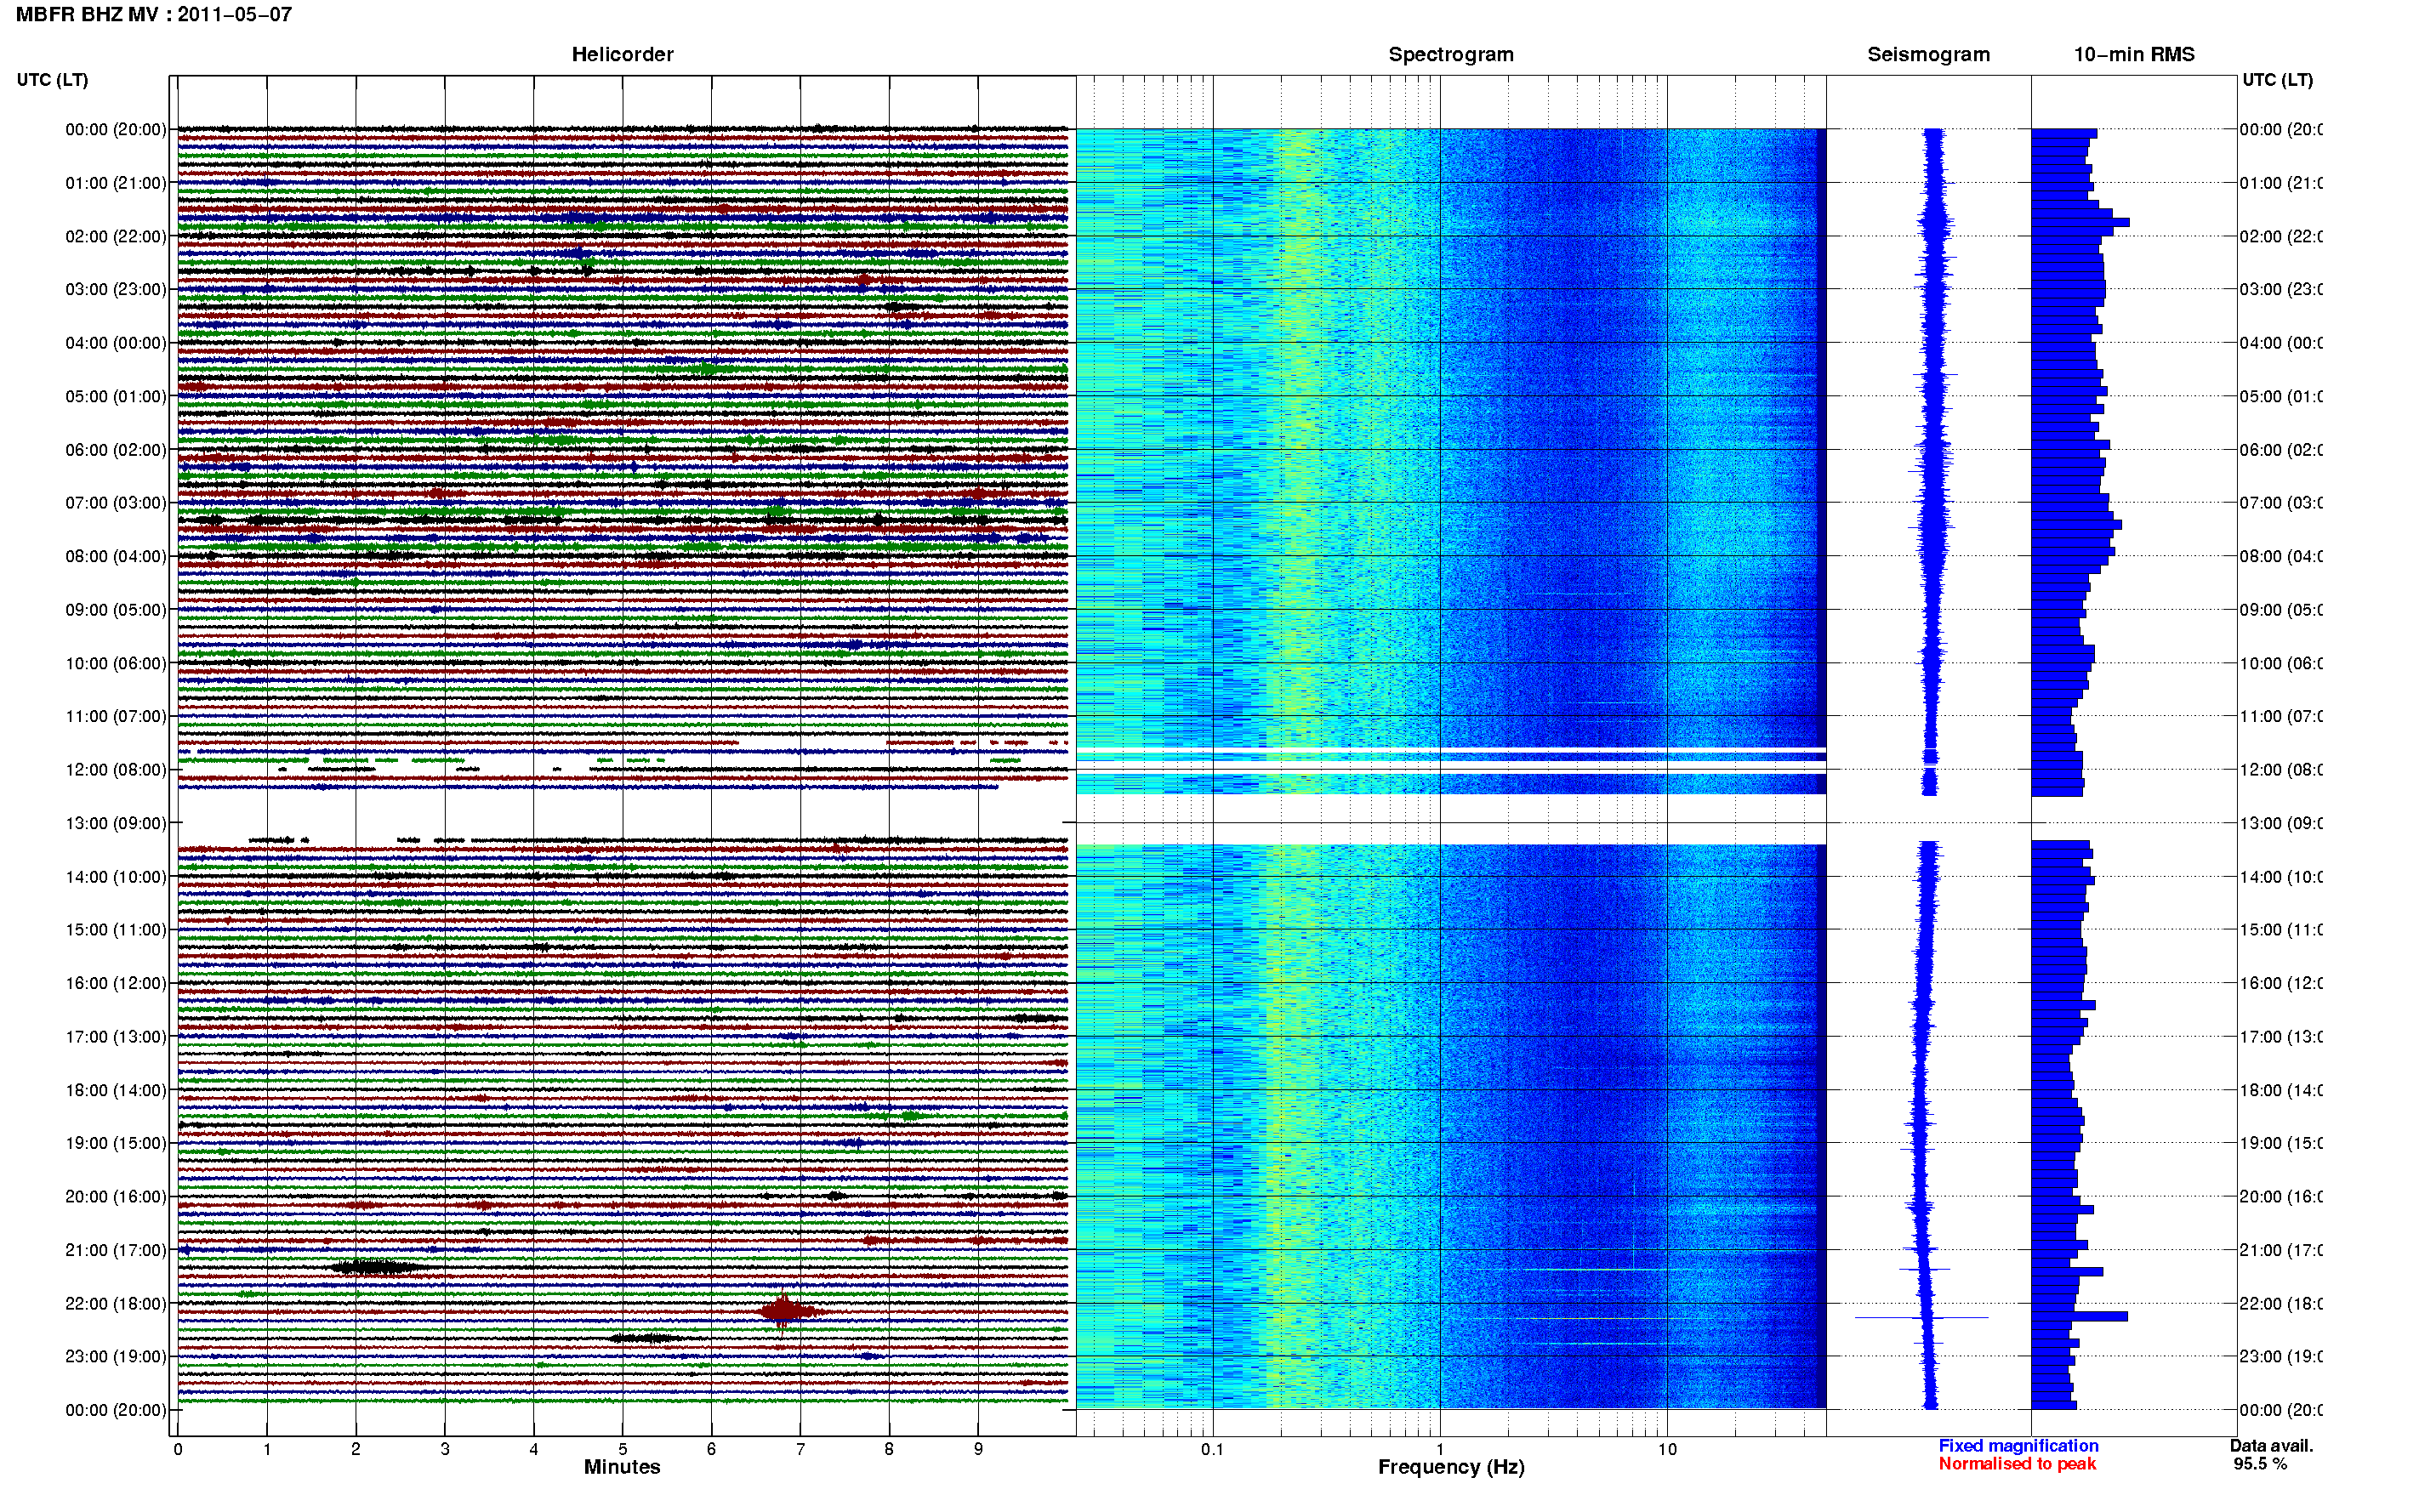Click the "10-min RMS" panel heading

point(2133,55)
